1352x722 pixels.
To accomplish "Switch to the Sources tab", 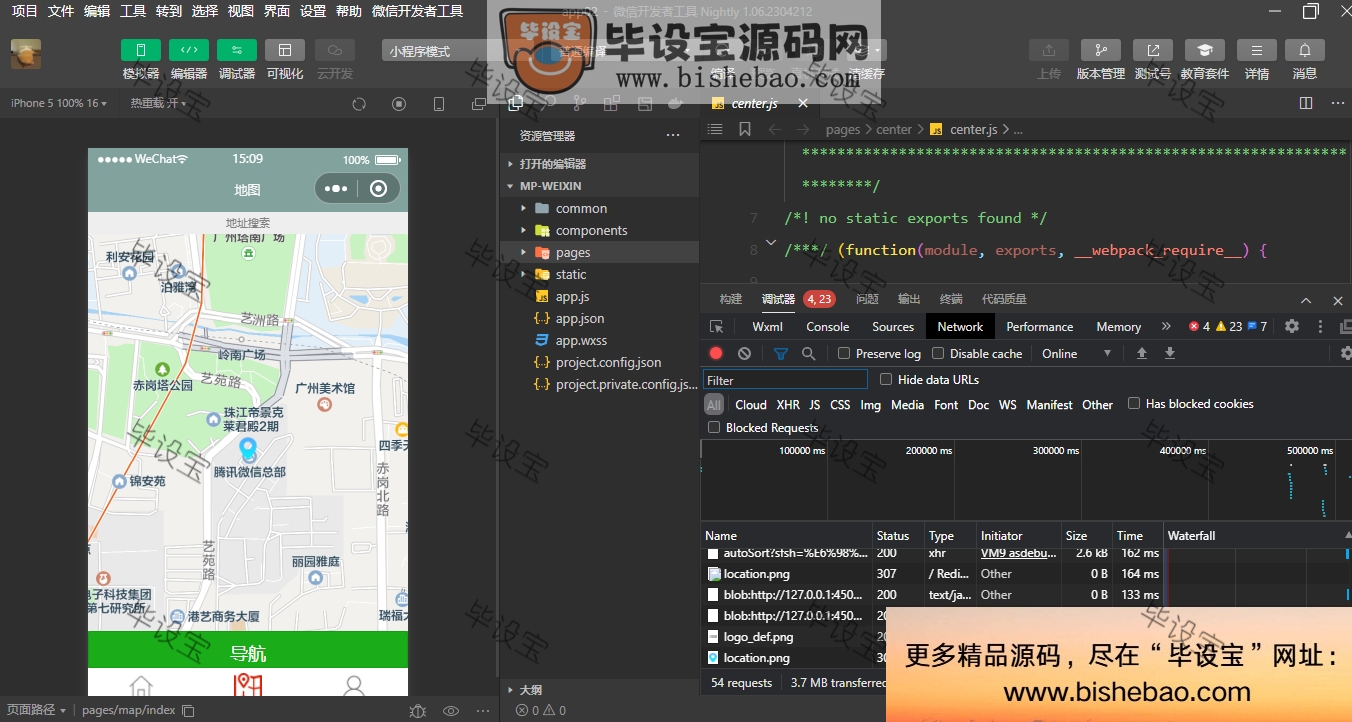I will pos(893,327).
